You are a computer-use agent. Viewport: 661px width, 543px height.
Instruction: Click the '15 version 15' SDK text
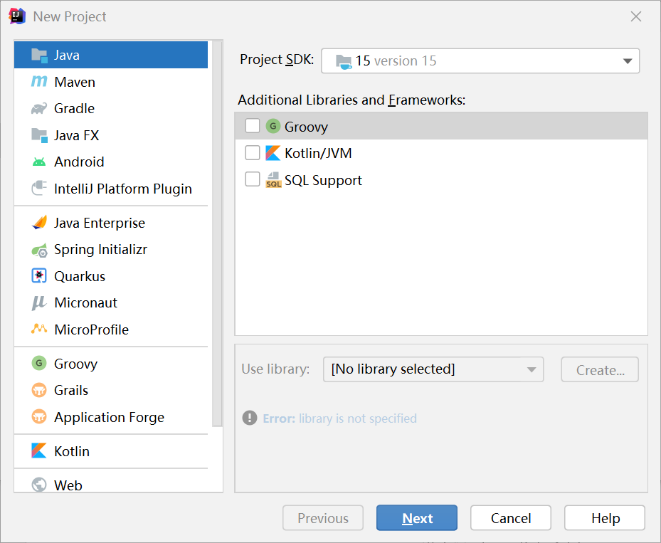pos(396,61)
